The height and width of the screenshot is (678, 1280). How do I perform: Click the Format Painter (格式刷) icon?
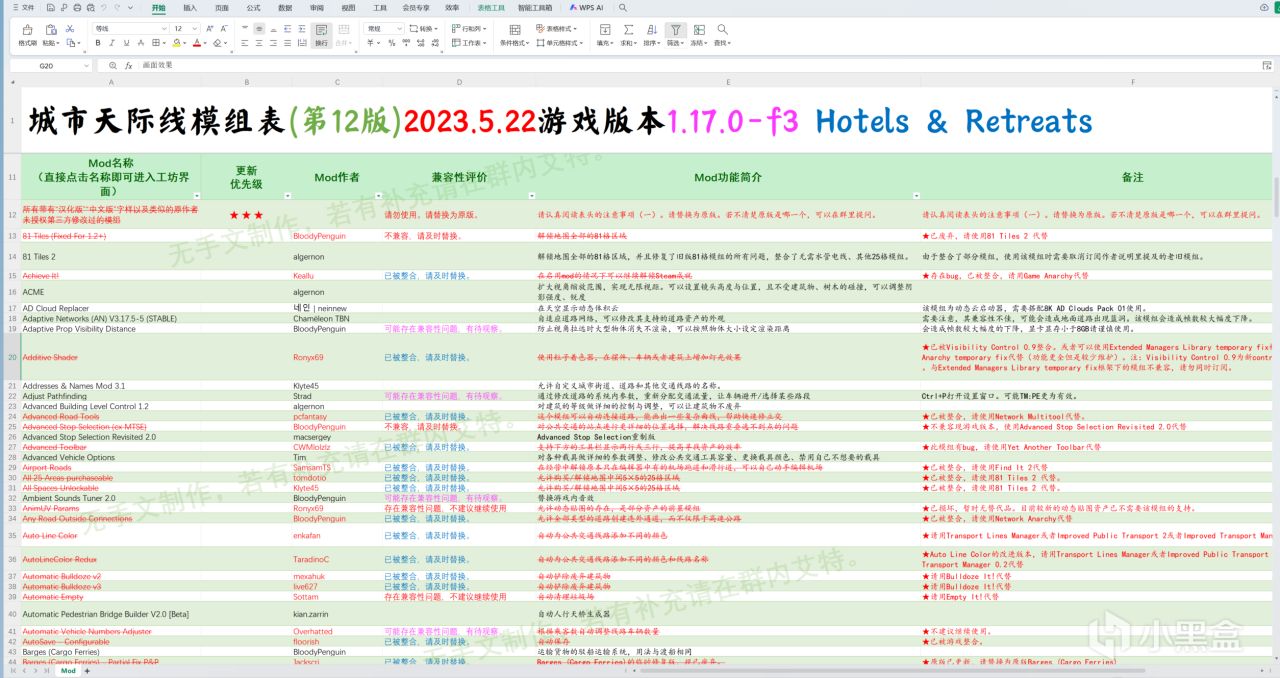[28, 29]
